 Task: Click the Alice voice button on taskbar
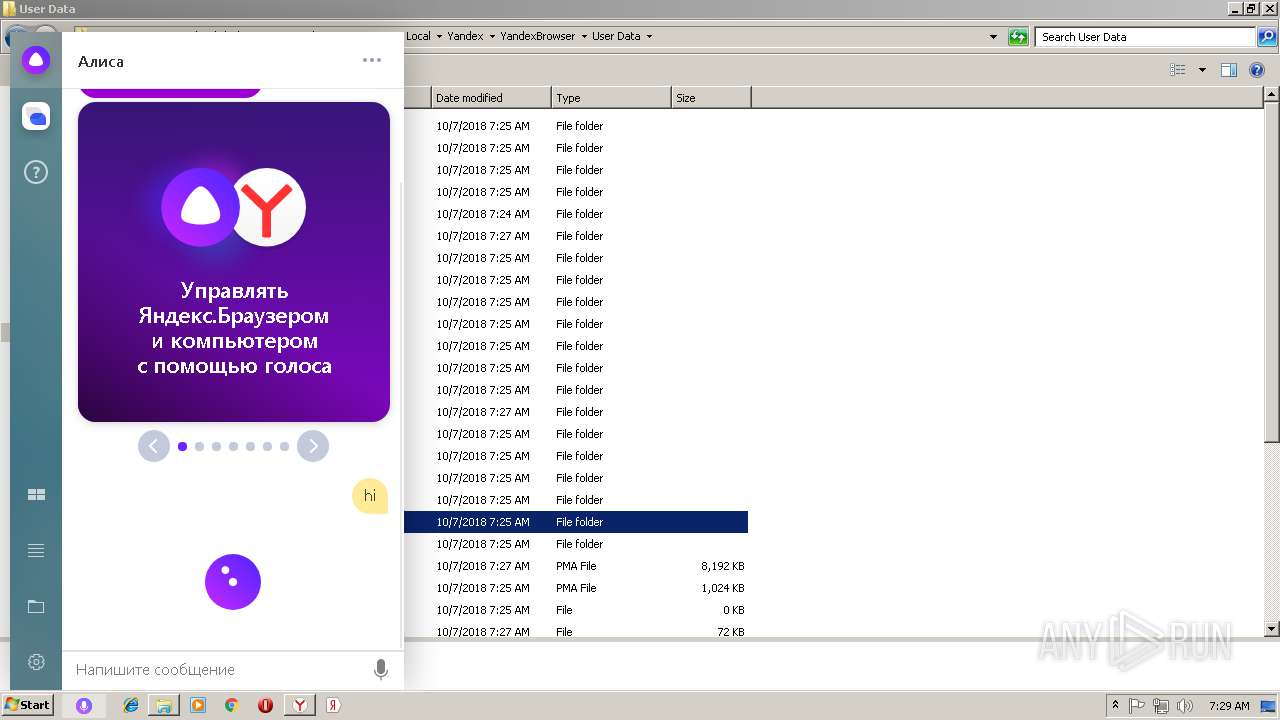[x=84, y=705]
